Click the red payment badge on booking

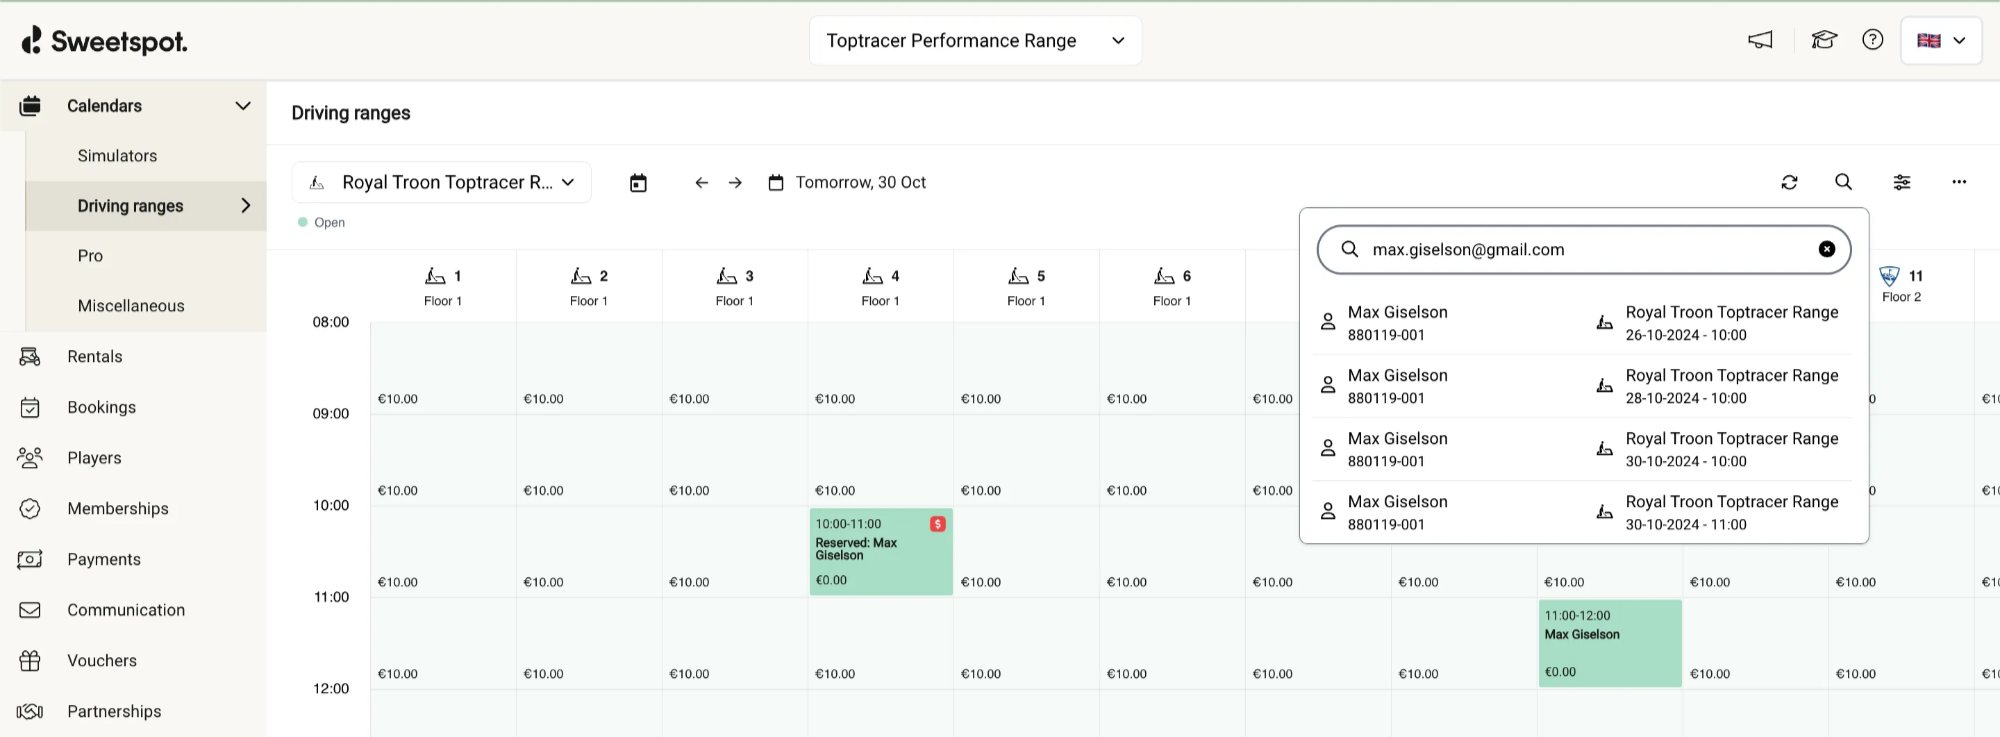click(938, 524)
